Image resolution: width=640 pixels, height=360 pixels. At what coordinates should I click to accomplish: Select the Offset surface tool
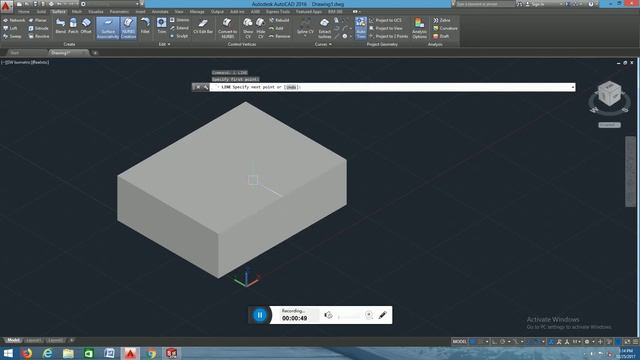[x=86, y=26]
